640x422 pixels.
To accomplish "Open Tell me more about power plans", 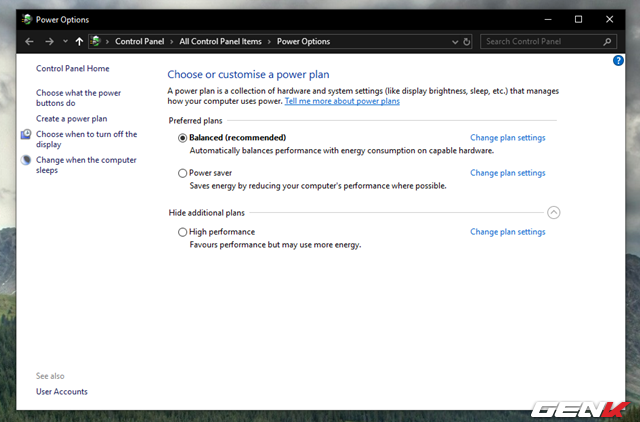I will click(x=342, y=101).
